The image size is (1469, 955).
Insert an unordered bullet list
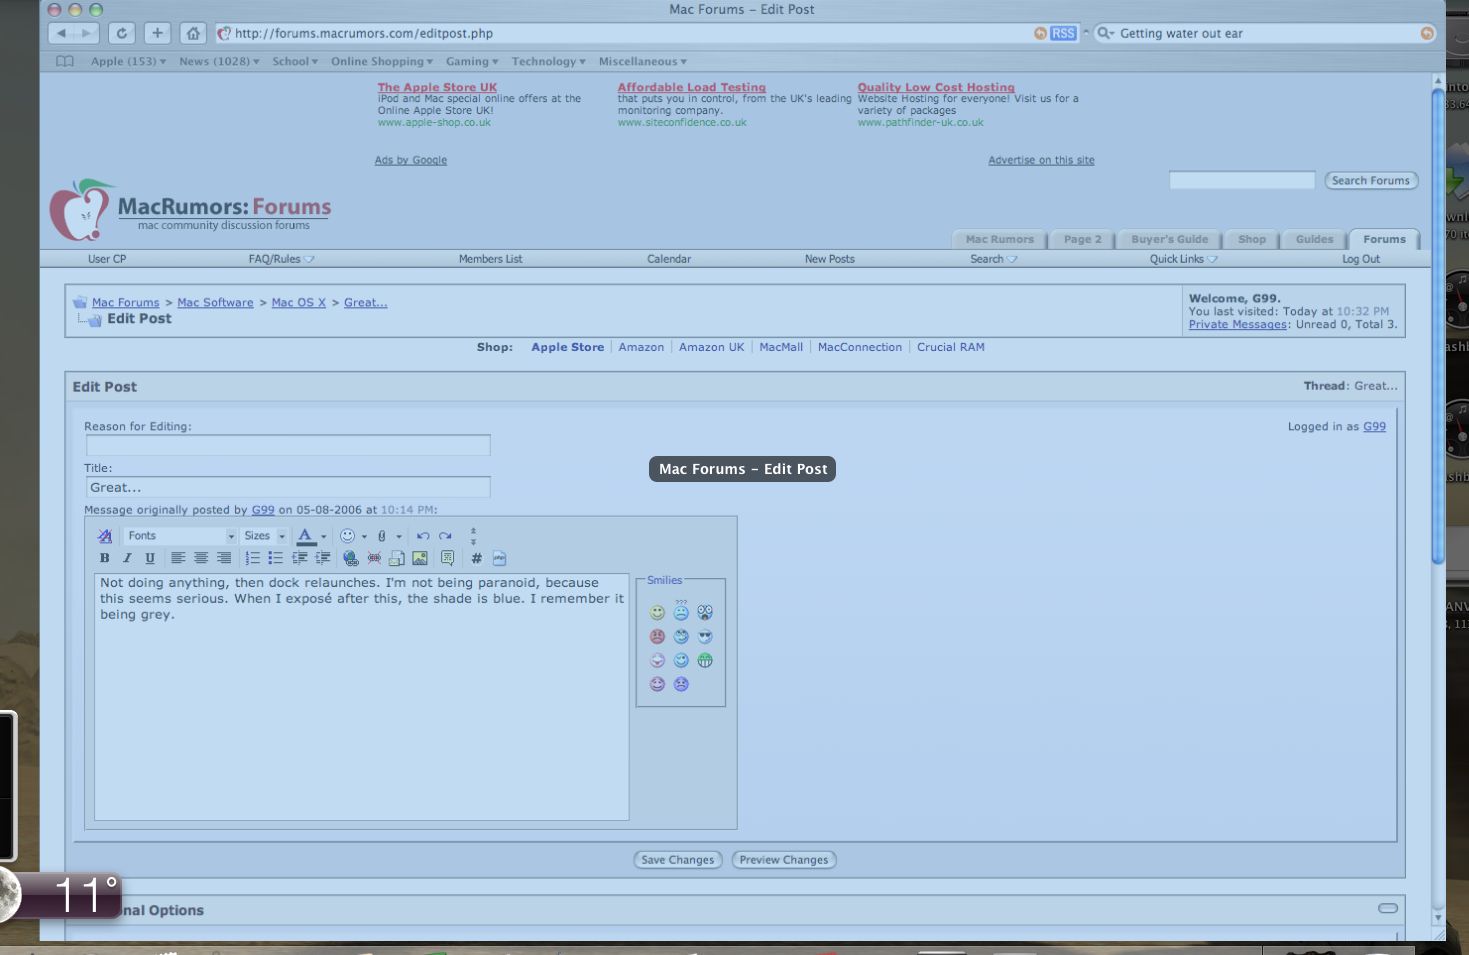point(275,558)
